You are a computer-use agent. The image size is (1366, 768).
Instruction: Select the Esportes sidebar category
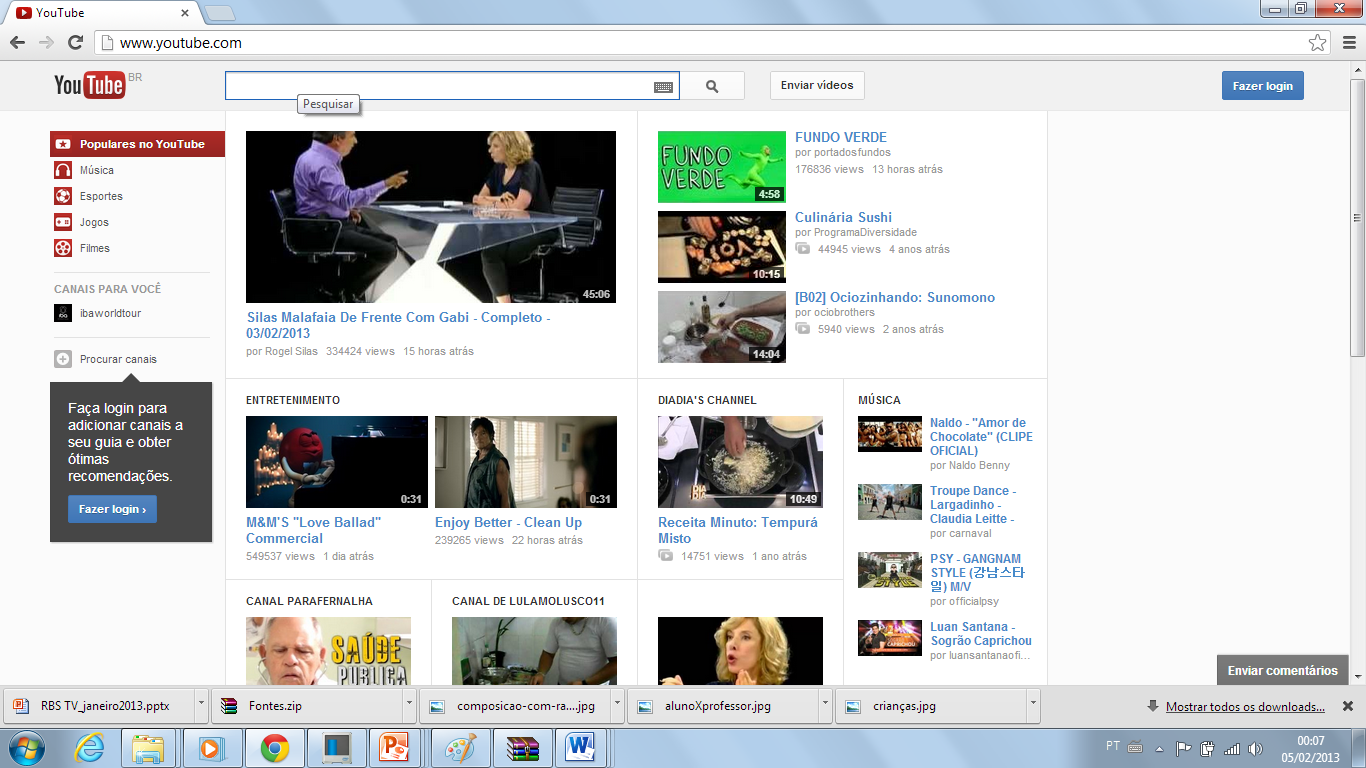101,196
